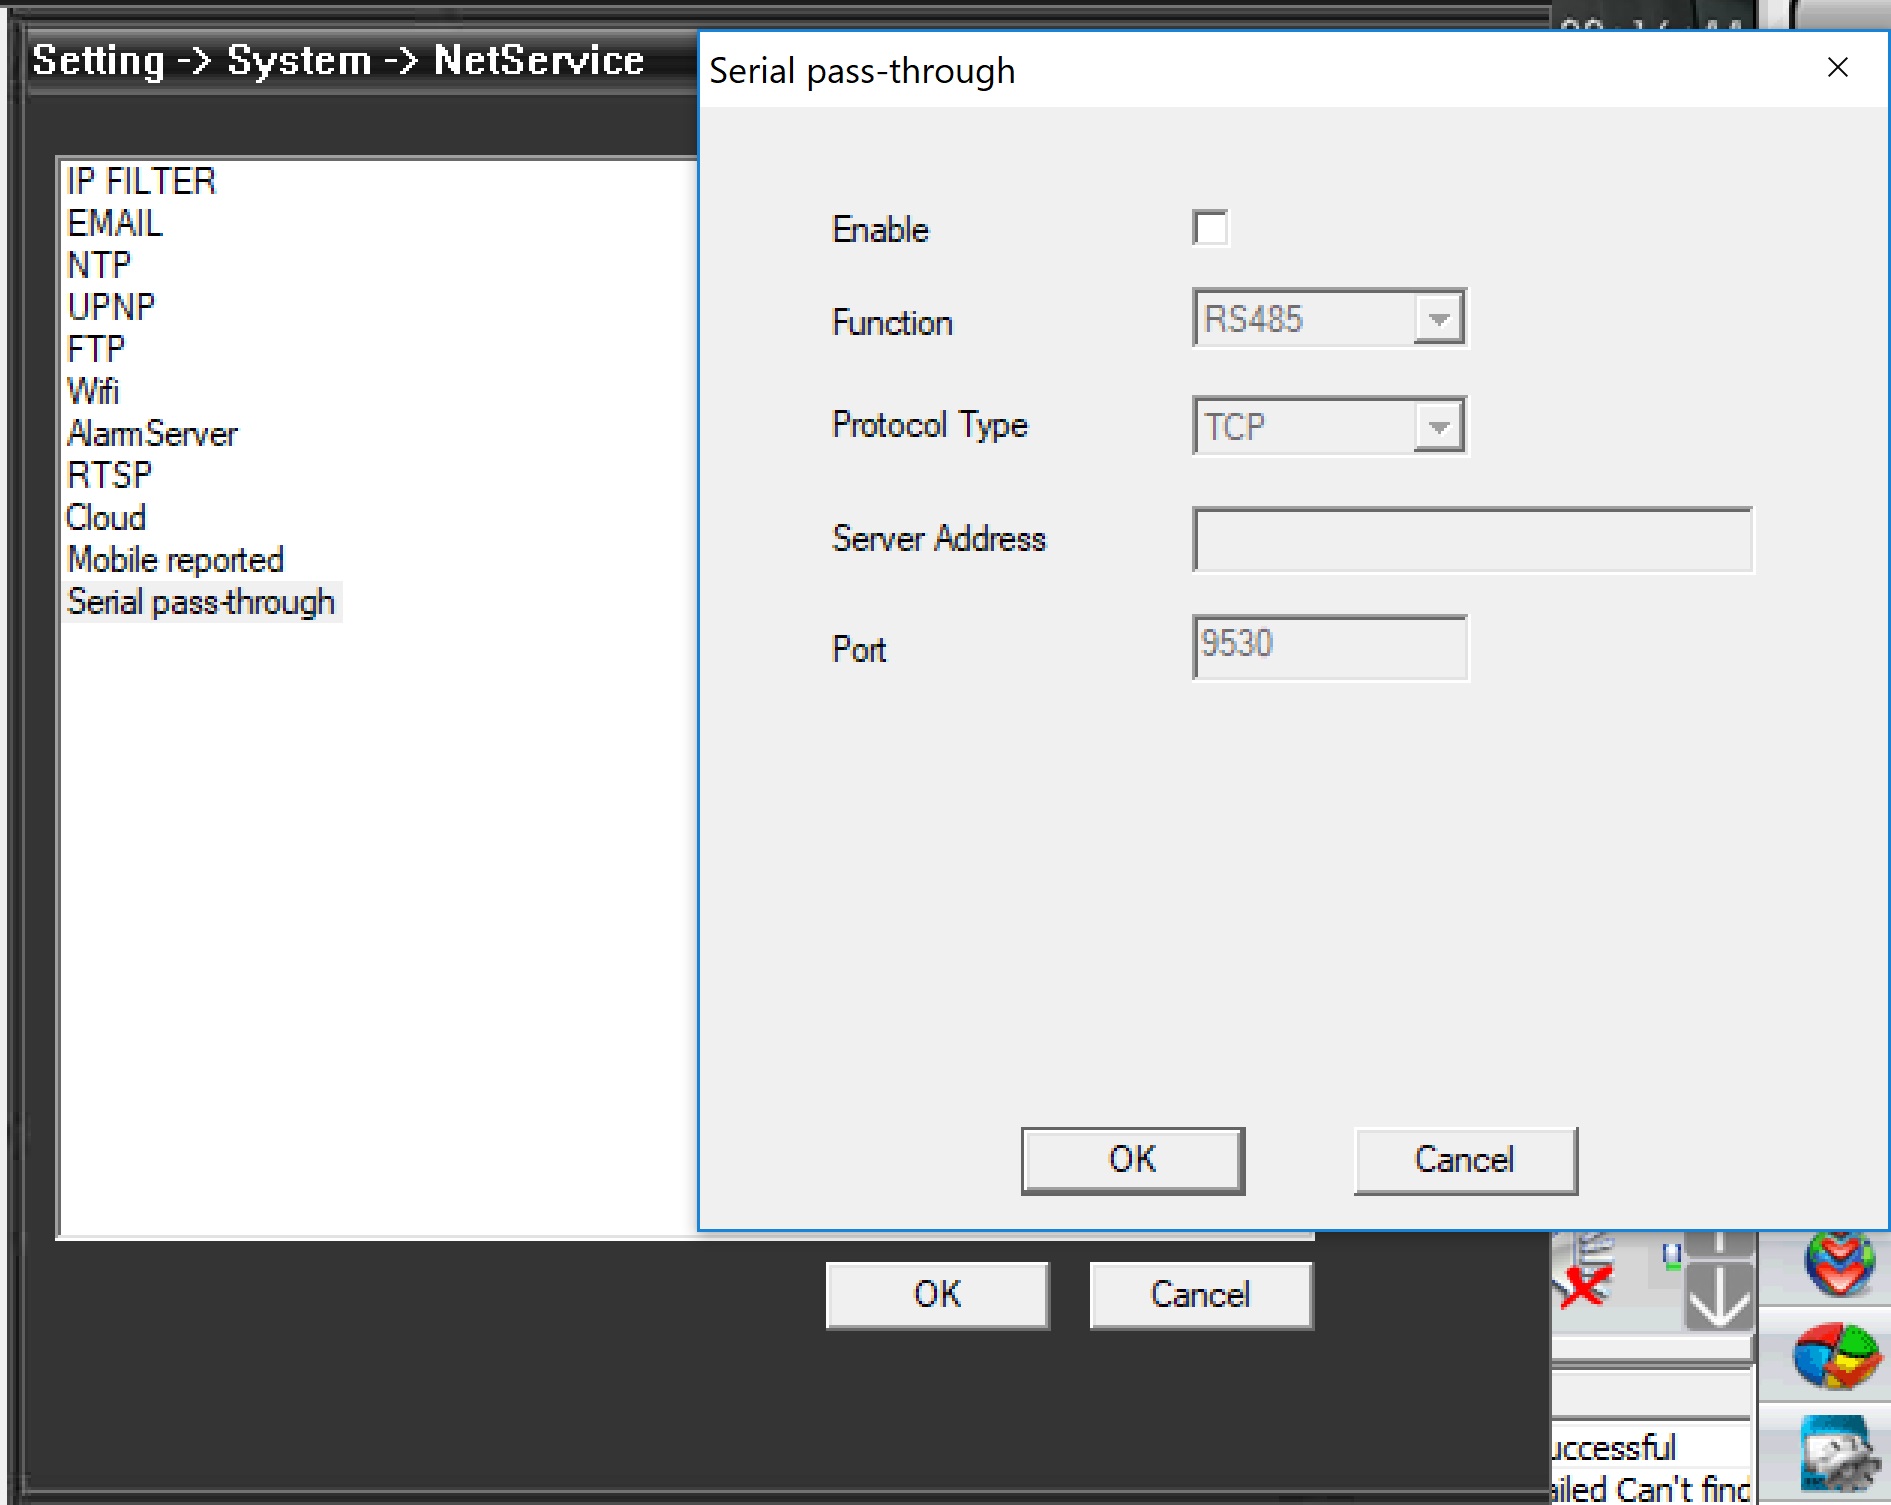
Task: Select EMAIL in the NetService list
Action: (115, 223)
